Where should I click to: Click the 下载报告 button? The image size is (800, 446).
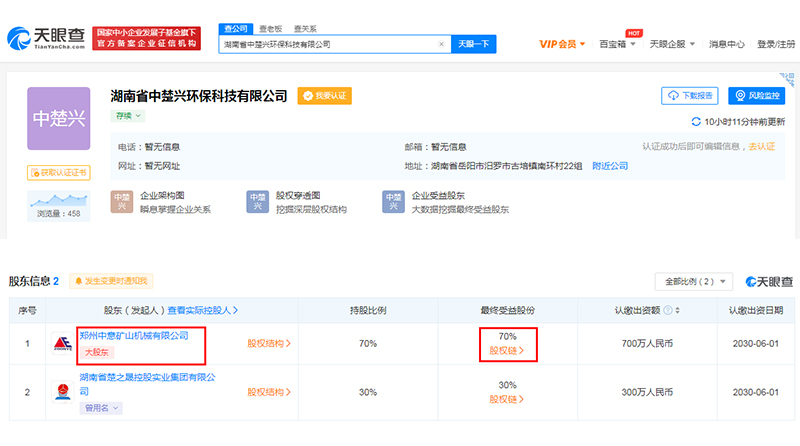[x=690, y=95]
